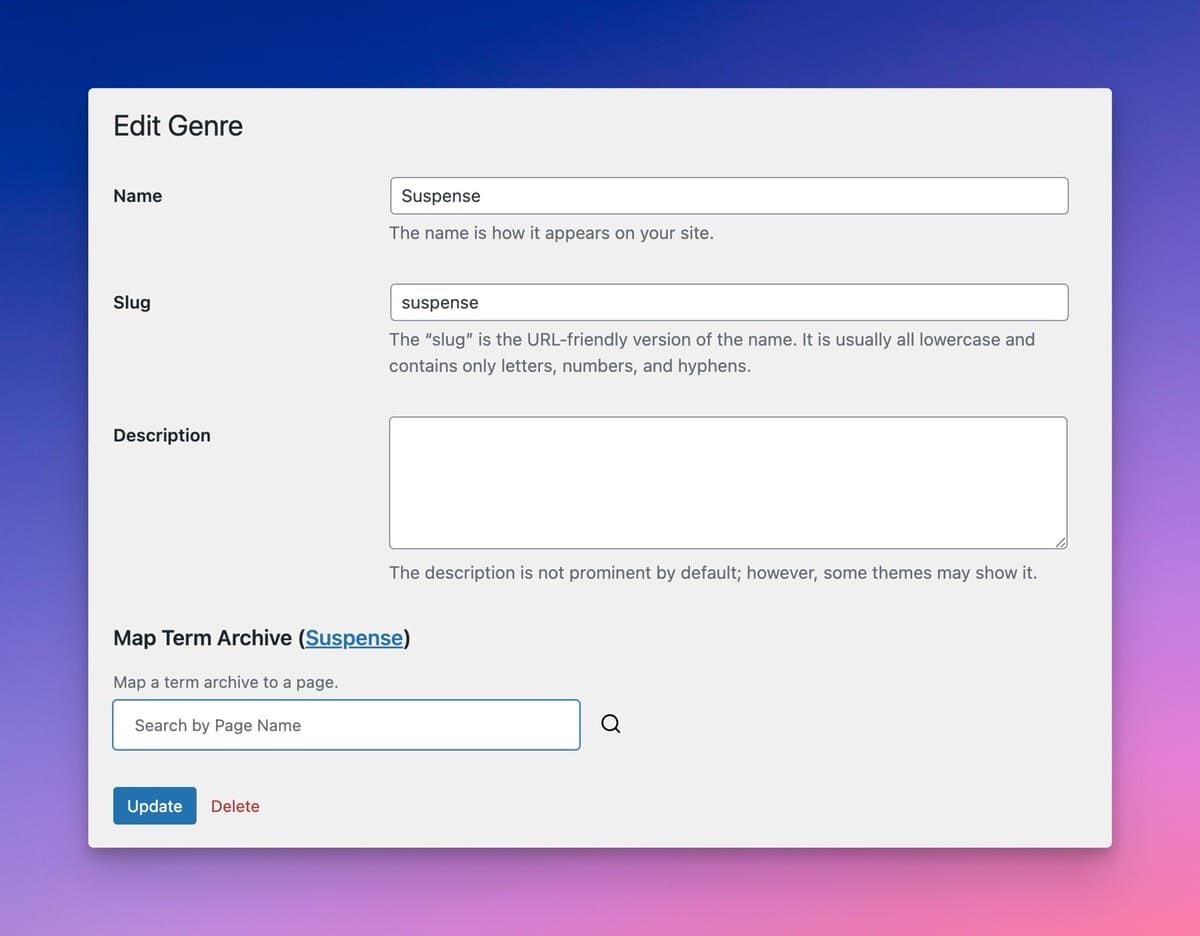Click the red Delete link
1200x936 pixels.
click(x=235, y=806)
